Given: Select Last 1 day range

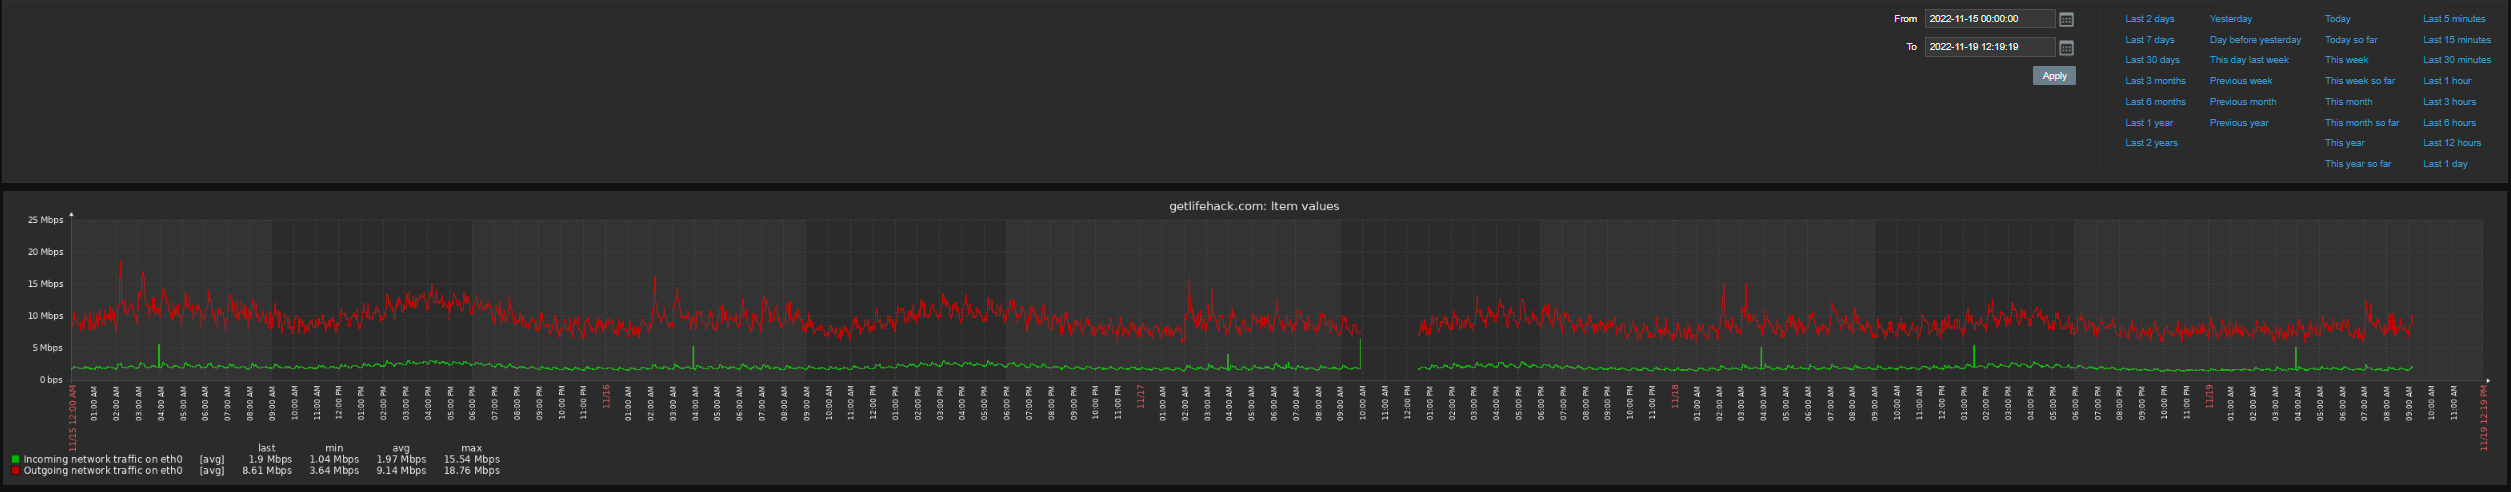Looking at the screenshot, I should (x=2445, y=164).
